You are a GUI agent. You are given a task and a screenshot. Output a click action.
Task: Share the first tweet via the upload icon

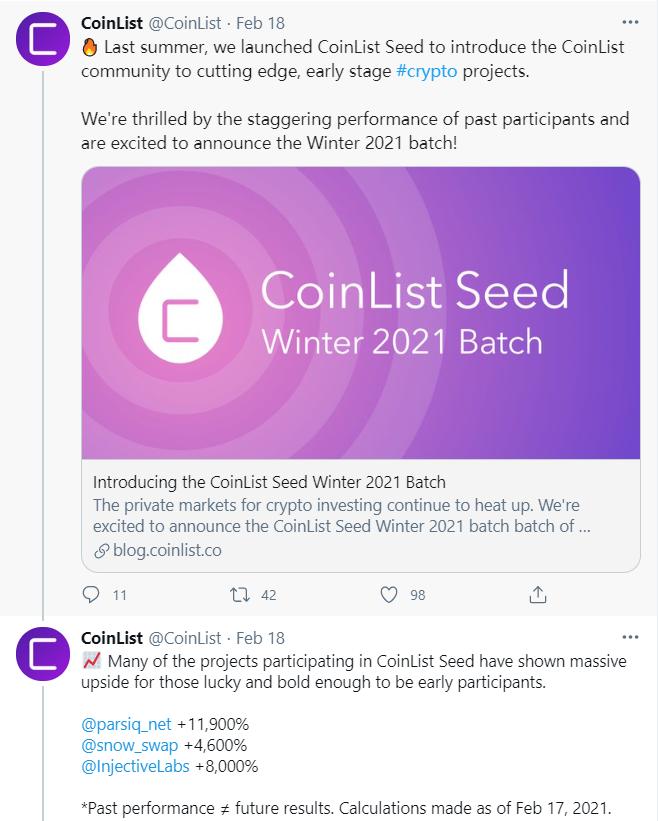coord(537,594)
